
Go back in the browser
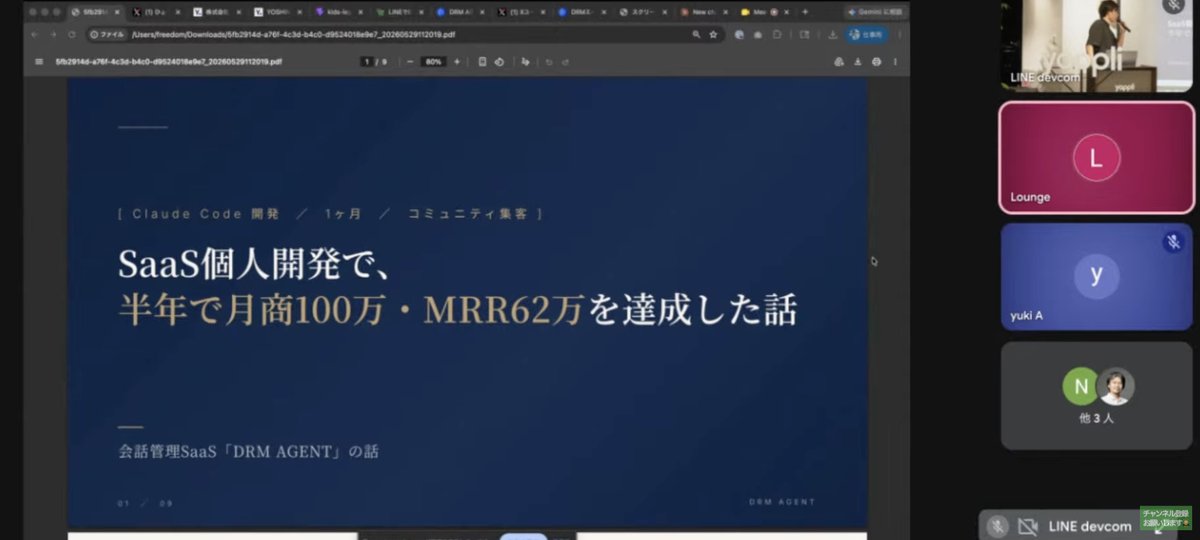point(36,34)
